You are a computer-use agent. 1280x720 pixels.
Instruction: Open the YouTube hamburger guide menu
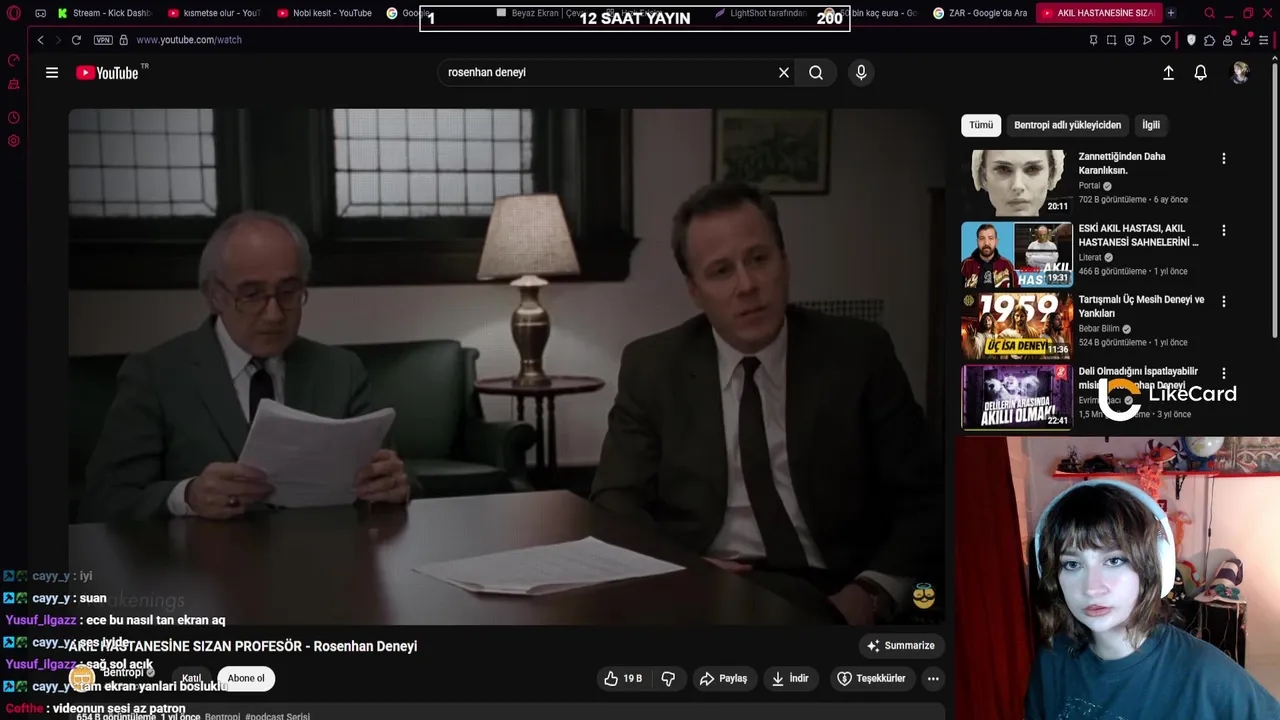[52, 72]
